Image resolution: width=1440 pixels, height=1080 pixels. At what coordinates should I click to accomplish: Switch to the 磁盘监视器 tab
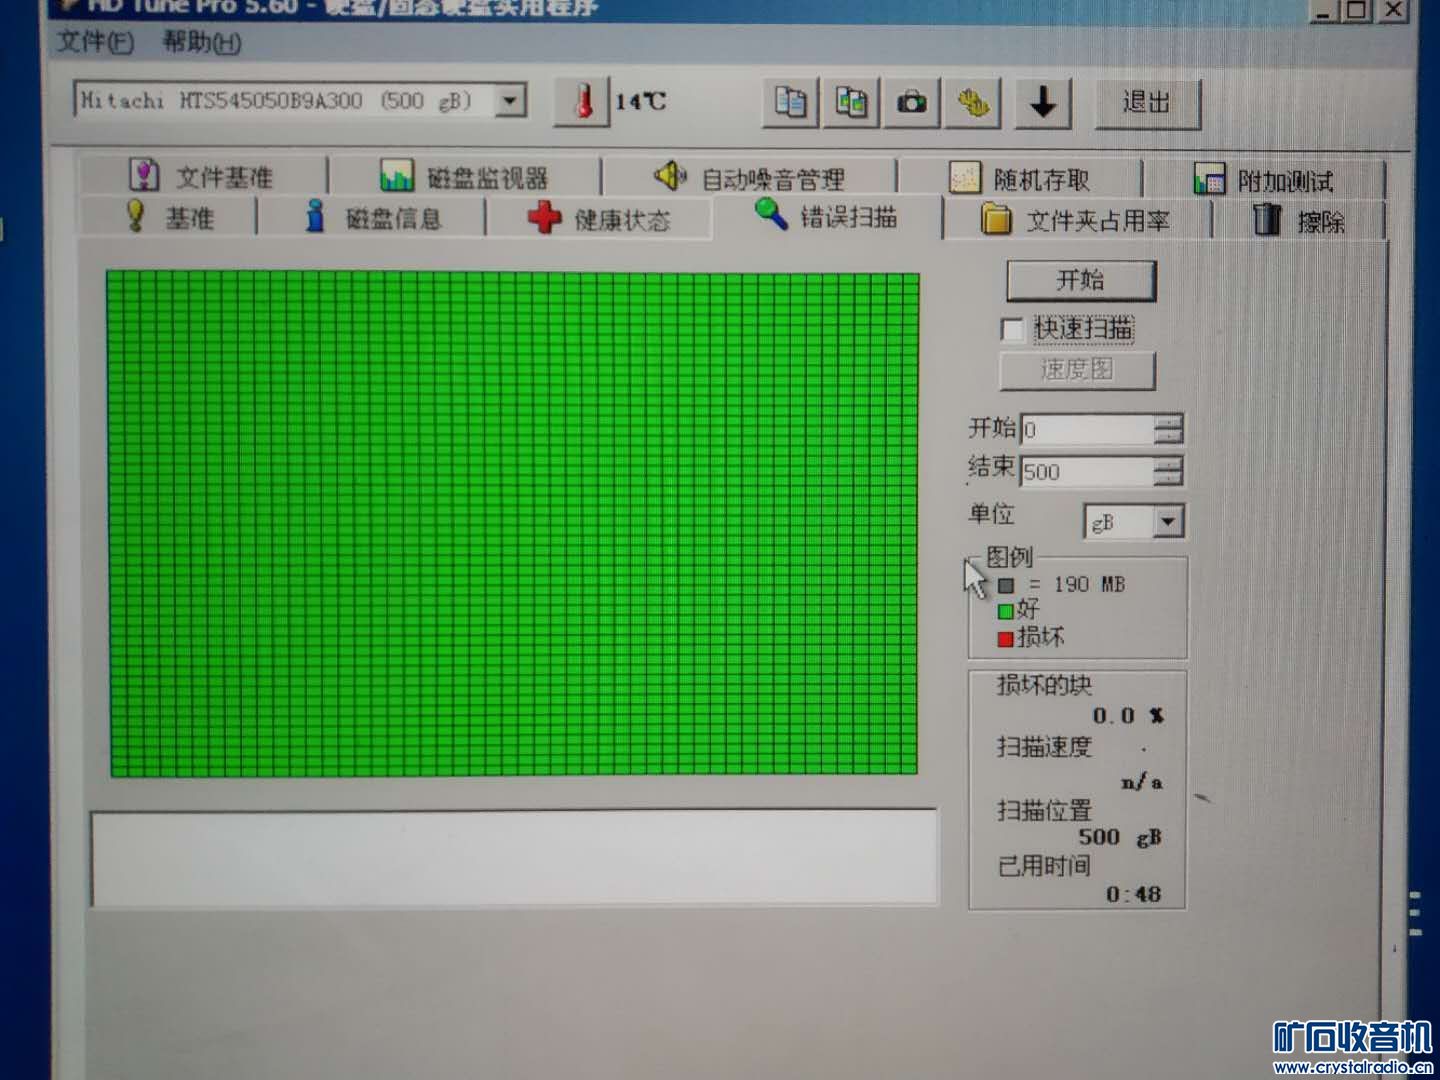[x=465, y=178]
